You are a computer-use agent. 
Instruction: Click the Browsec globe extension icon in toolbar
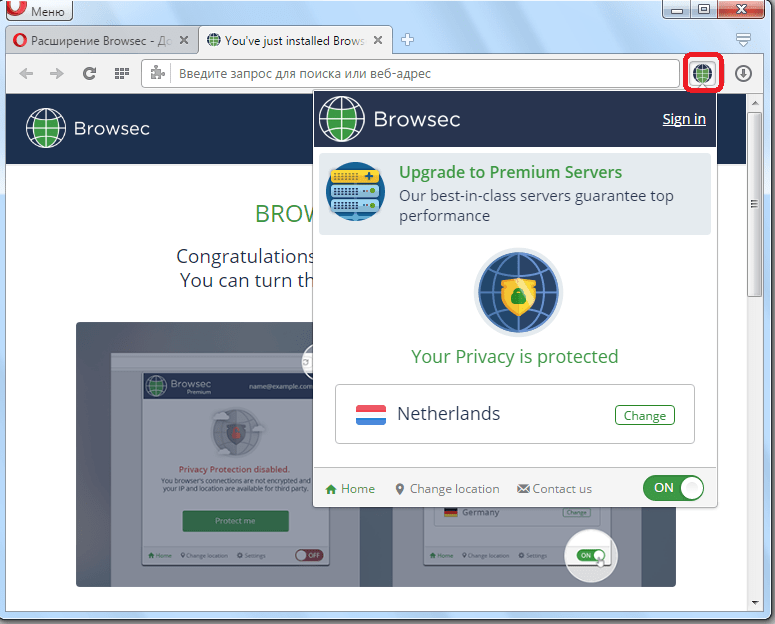(x=702, y=74)
